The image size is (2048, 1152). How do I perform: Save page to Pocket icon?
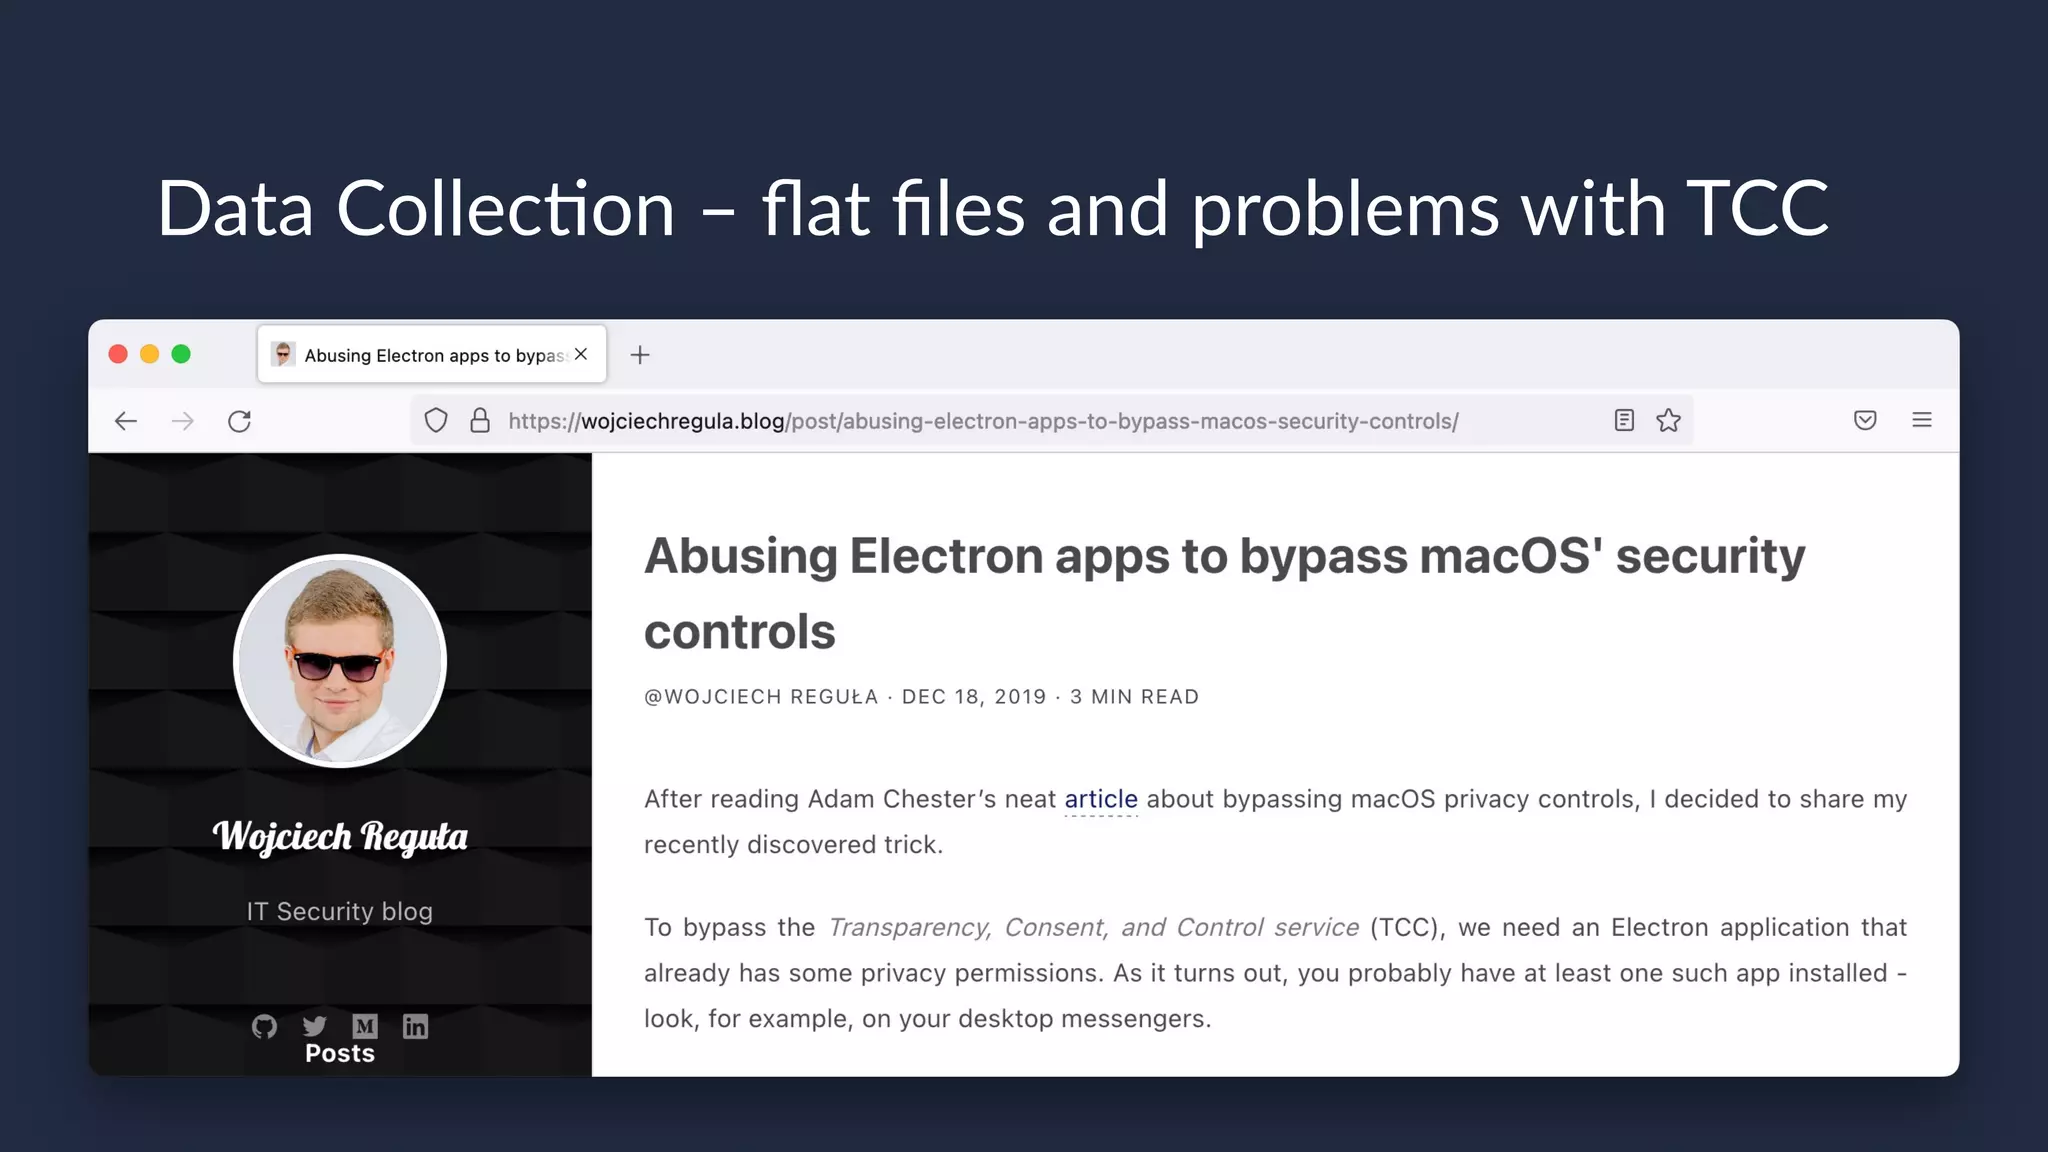1865,420
